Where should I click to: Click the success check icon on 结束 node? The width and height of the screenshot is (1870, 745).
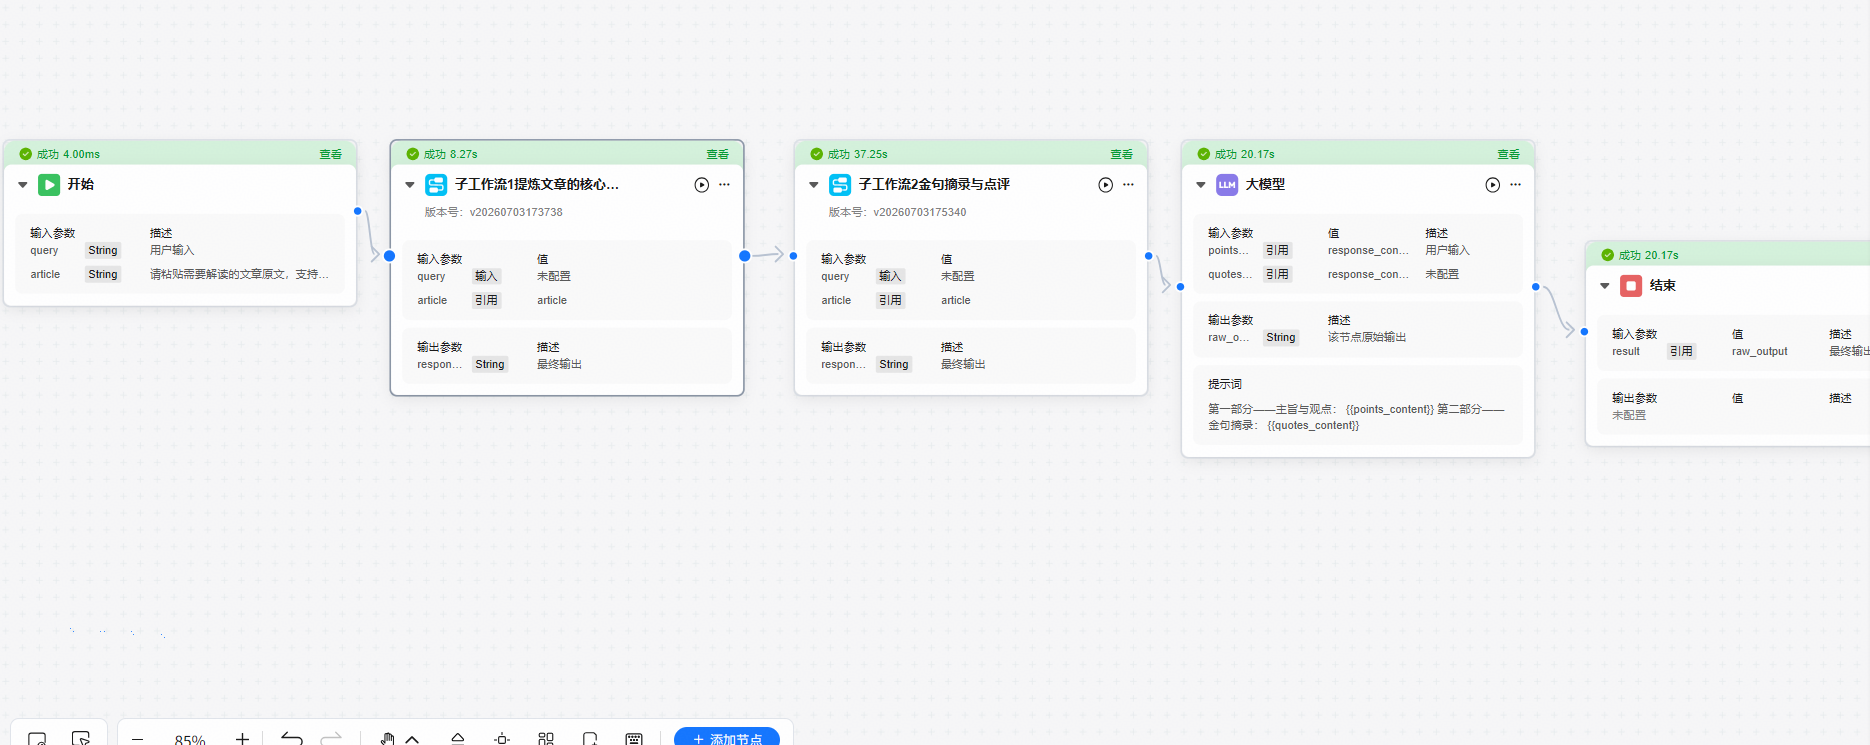point(1608,255)
